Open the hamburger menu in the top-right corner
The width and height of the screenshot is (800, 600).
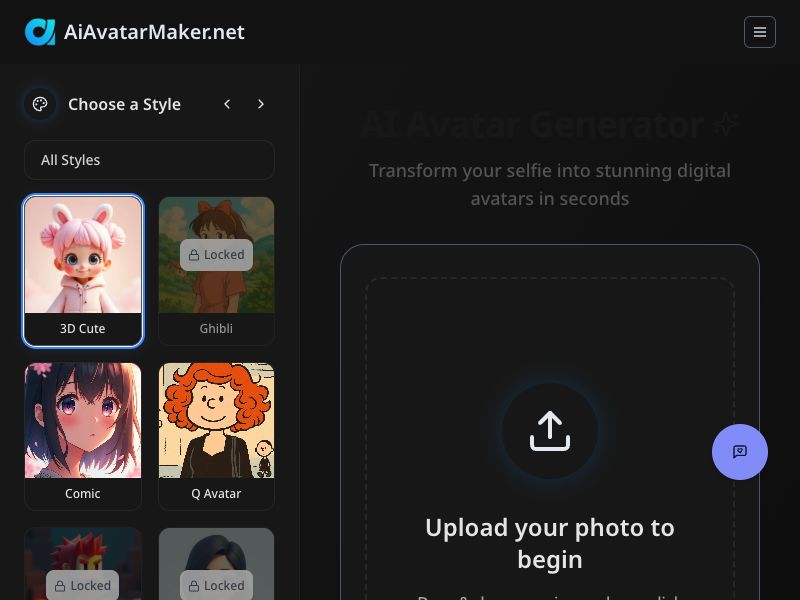pyautogui.click(x=760, y=32)
